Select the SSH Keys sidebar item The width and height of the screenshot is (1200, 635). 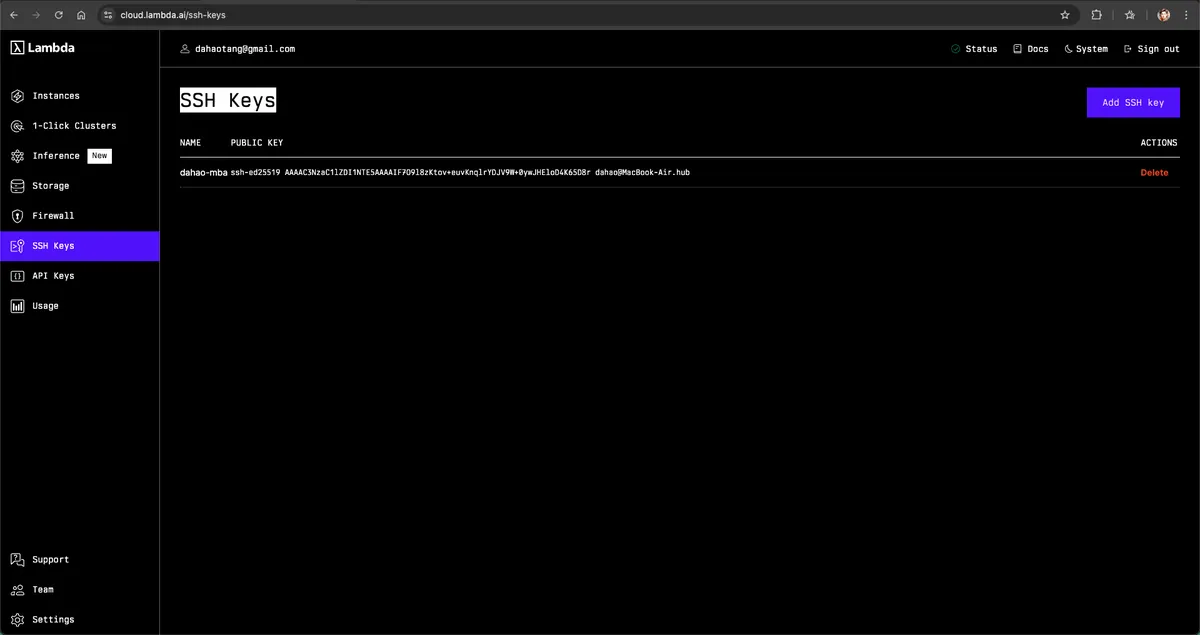[x=53, y=246]
